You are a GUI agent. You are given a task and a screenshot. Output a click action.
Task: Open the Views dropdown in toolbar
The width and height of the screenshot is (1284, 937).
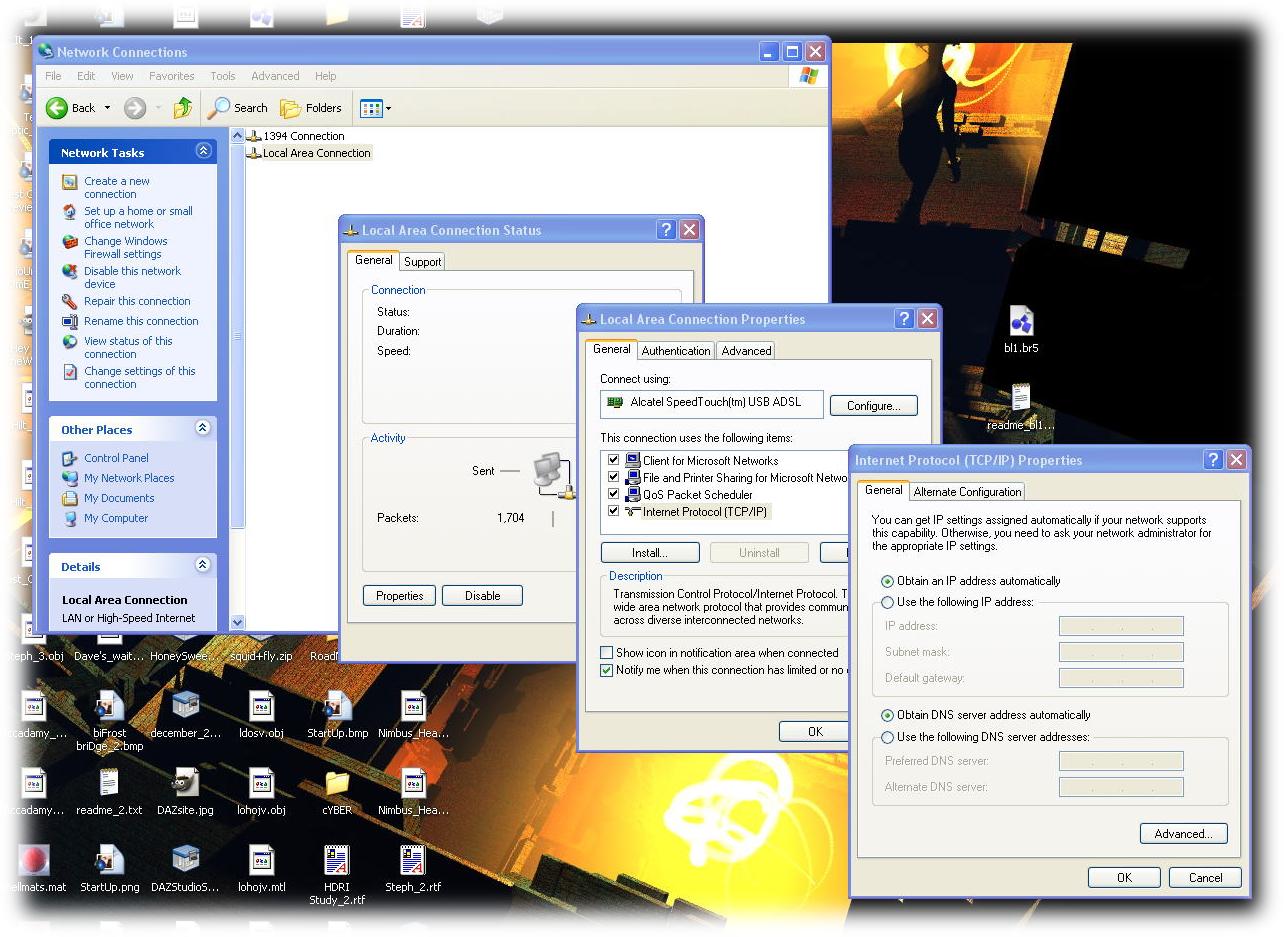(x=376, y=108)
